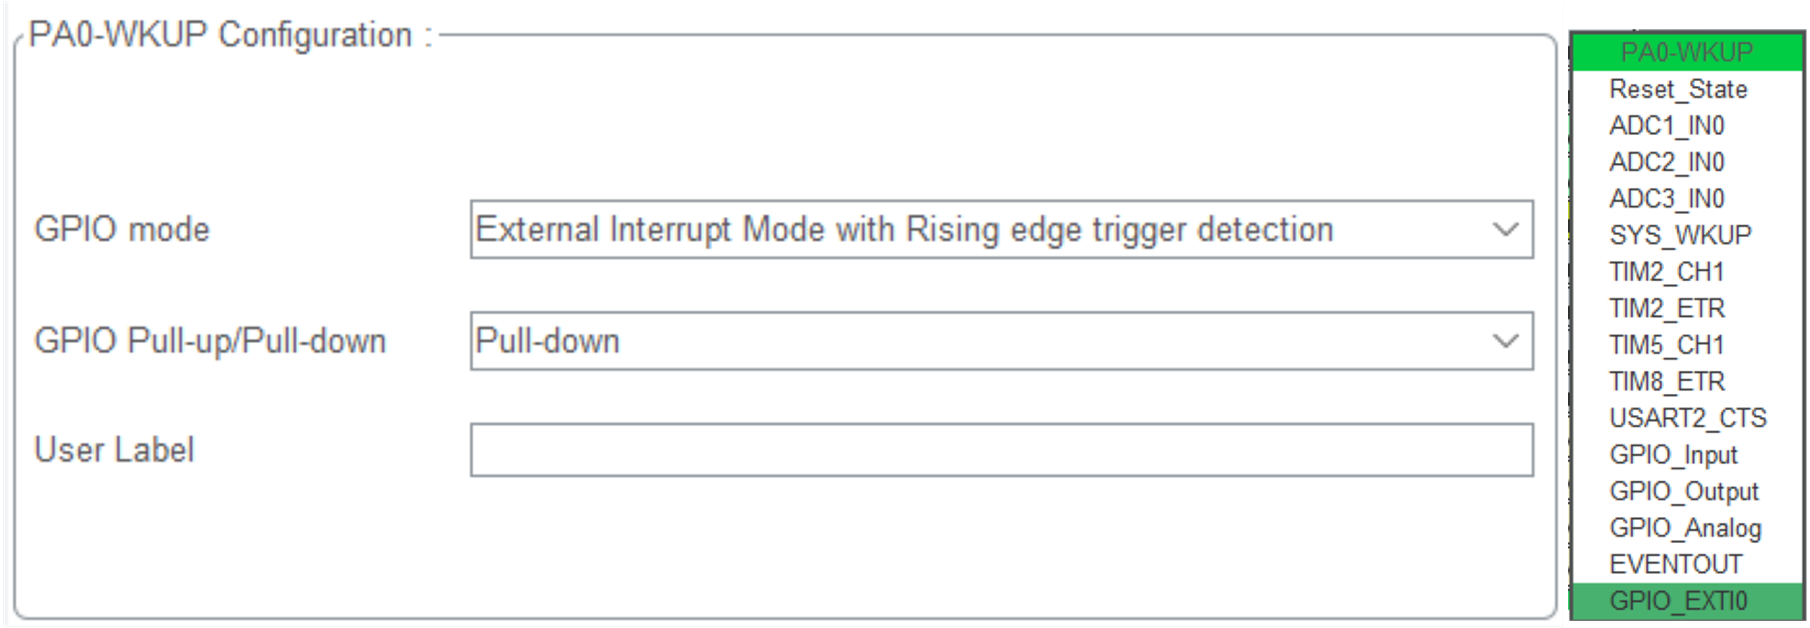Choose ADC2_IN0 pin function

[x=1666, y=162]
